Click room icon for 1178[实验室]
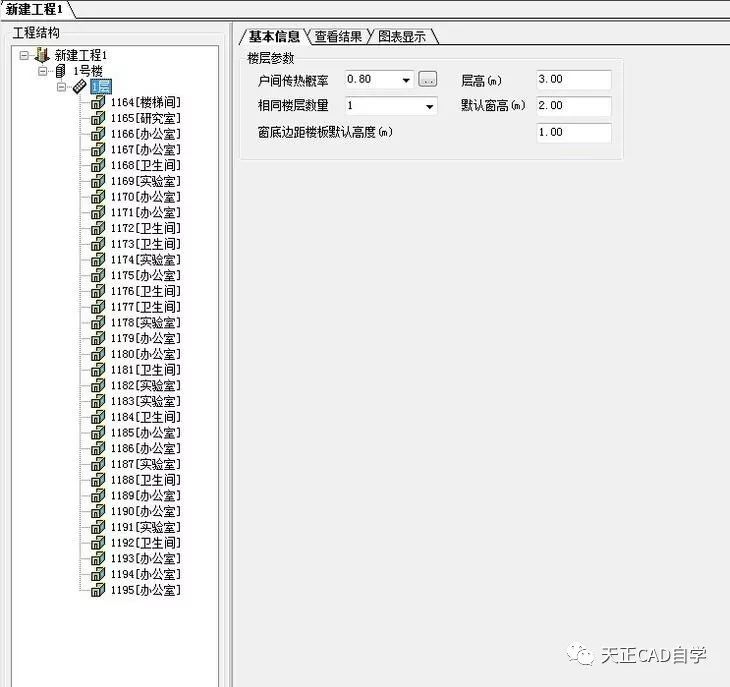The height and width of the screenshot is (687, 730). pyautogui.click(x=98, y=323)
